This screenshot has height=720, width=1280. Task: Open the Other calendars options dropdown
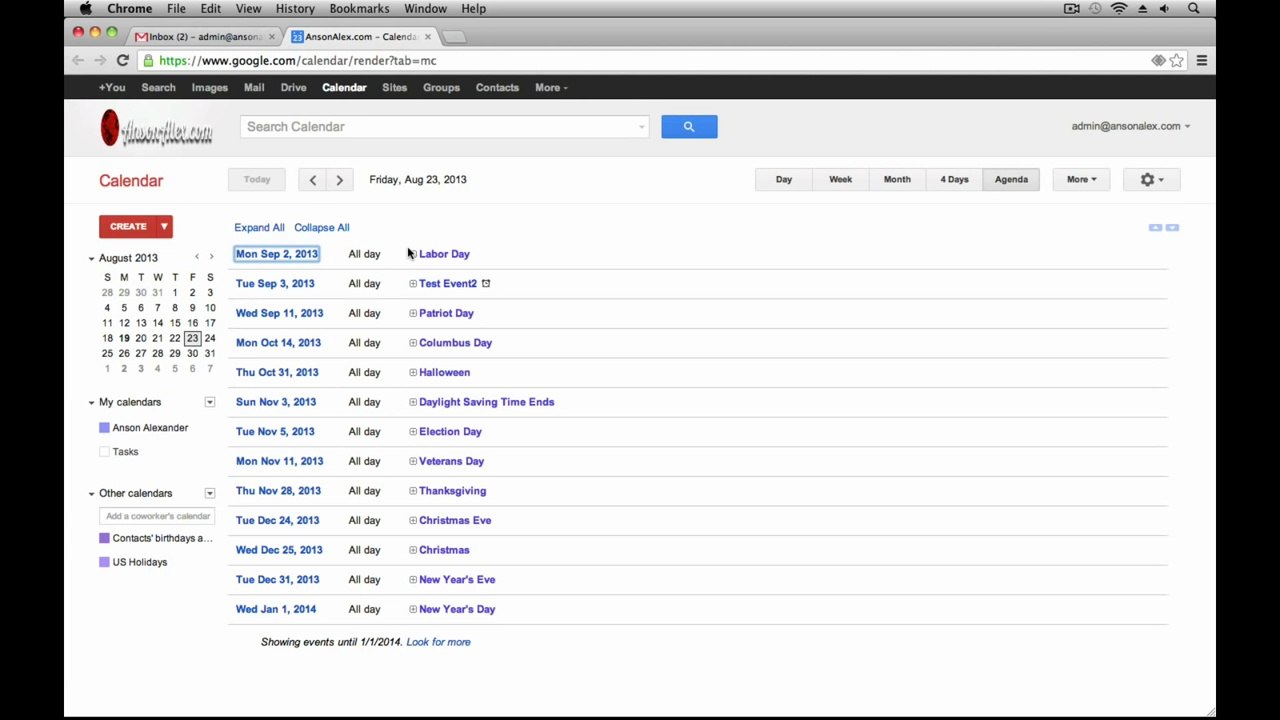click(x=210, y=493)
